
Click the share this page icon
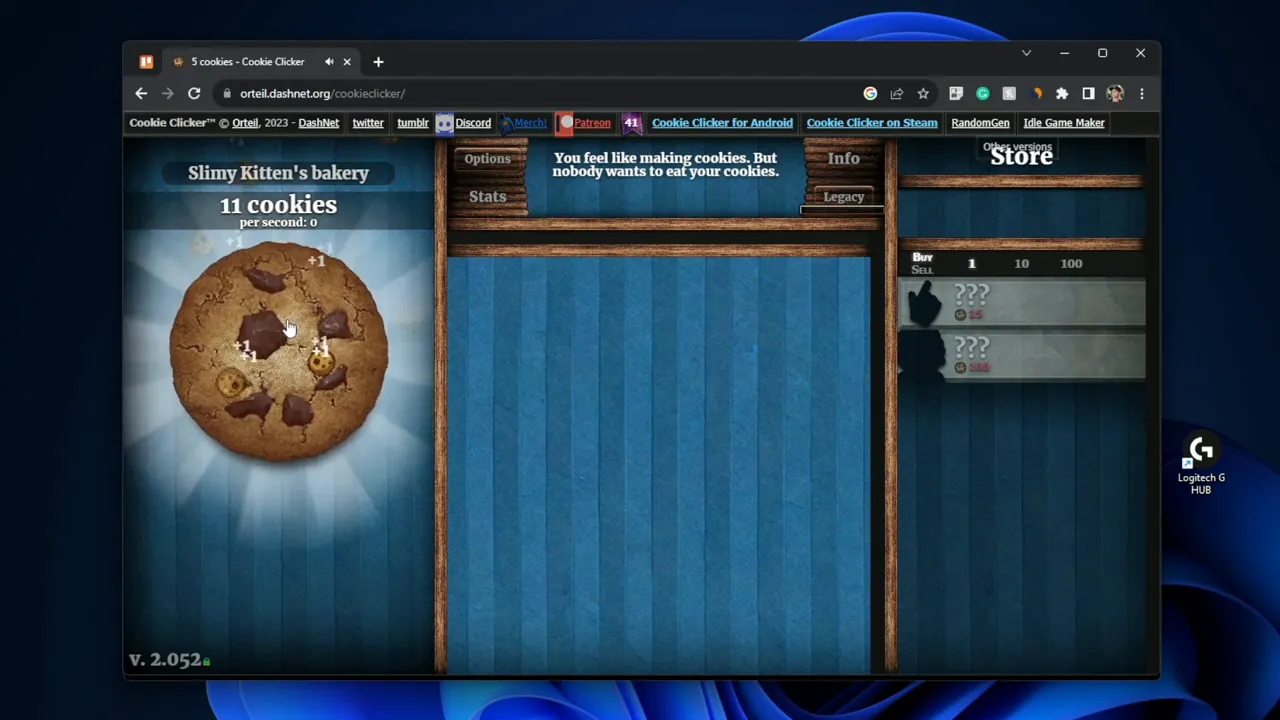[x=897, y=94]
